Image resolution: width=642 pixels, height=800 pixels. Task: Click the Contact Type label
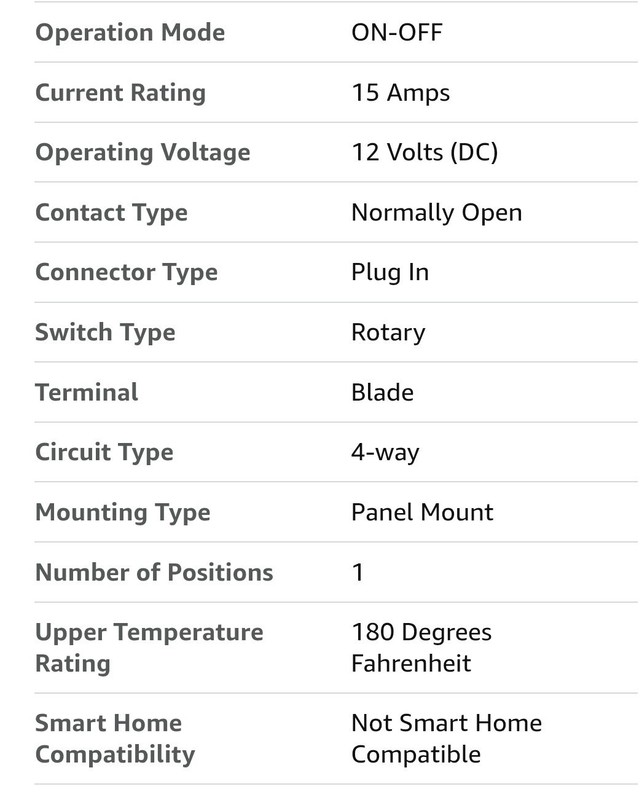click(x=111, y=213)
